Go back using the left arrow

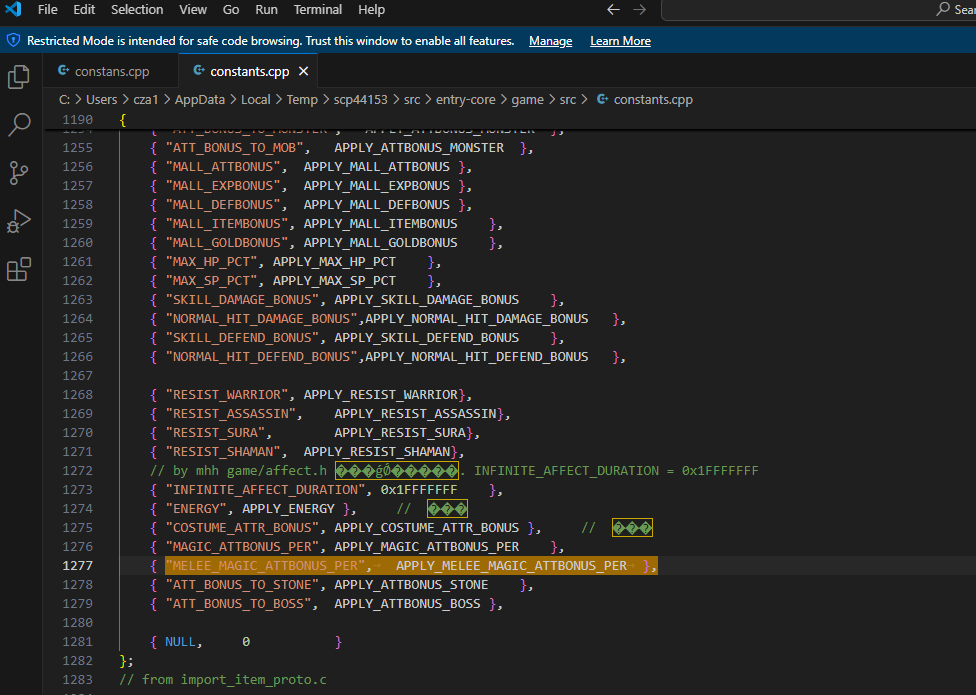[614, 10]
